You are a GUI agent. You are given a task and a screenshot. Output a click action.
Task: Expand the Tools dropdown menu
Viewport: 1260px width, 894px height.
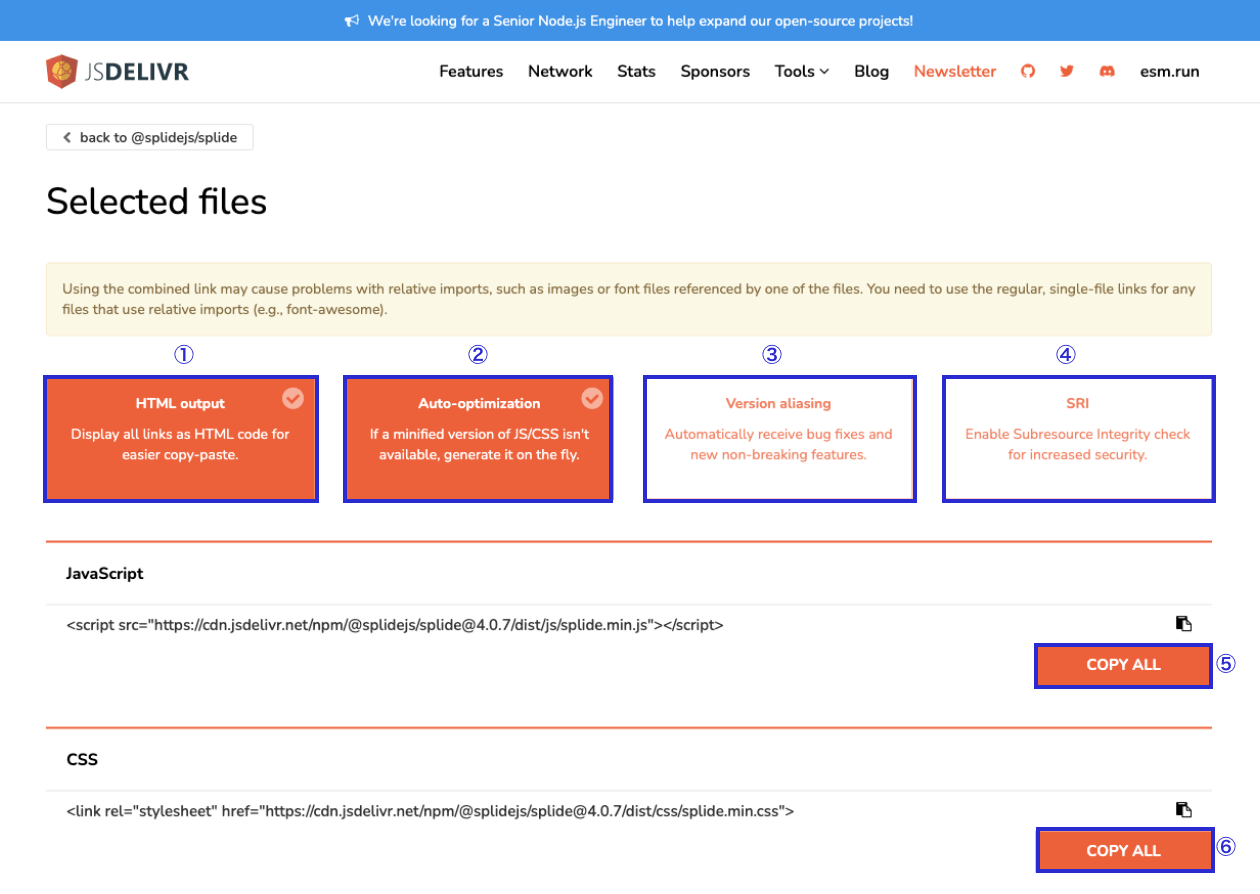(x=802, y=71)
